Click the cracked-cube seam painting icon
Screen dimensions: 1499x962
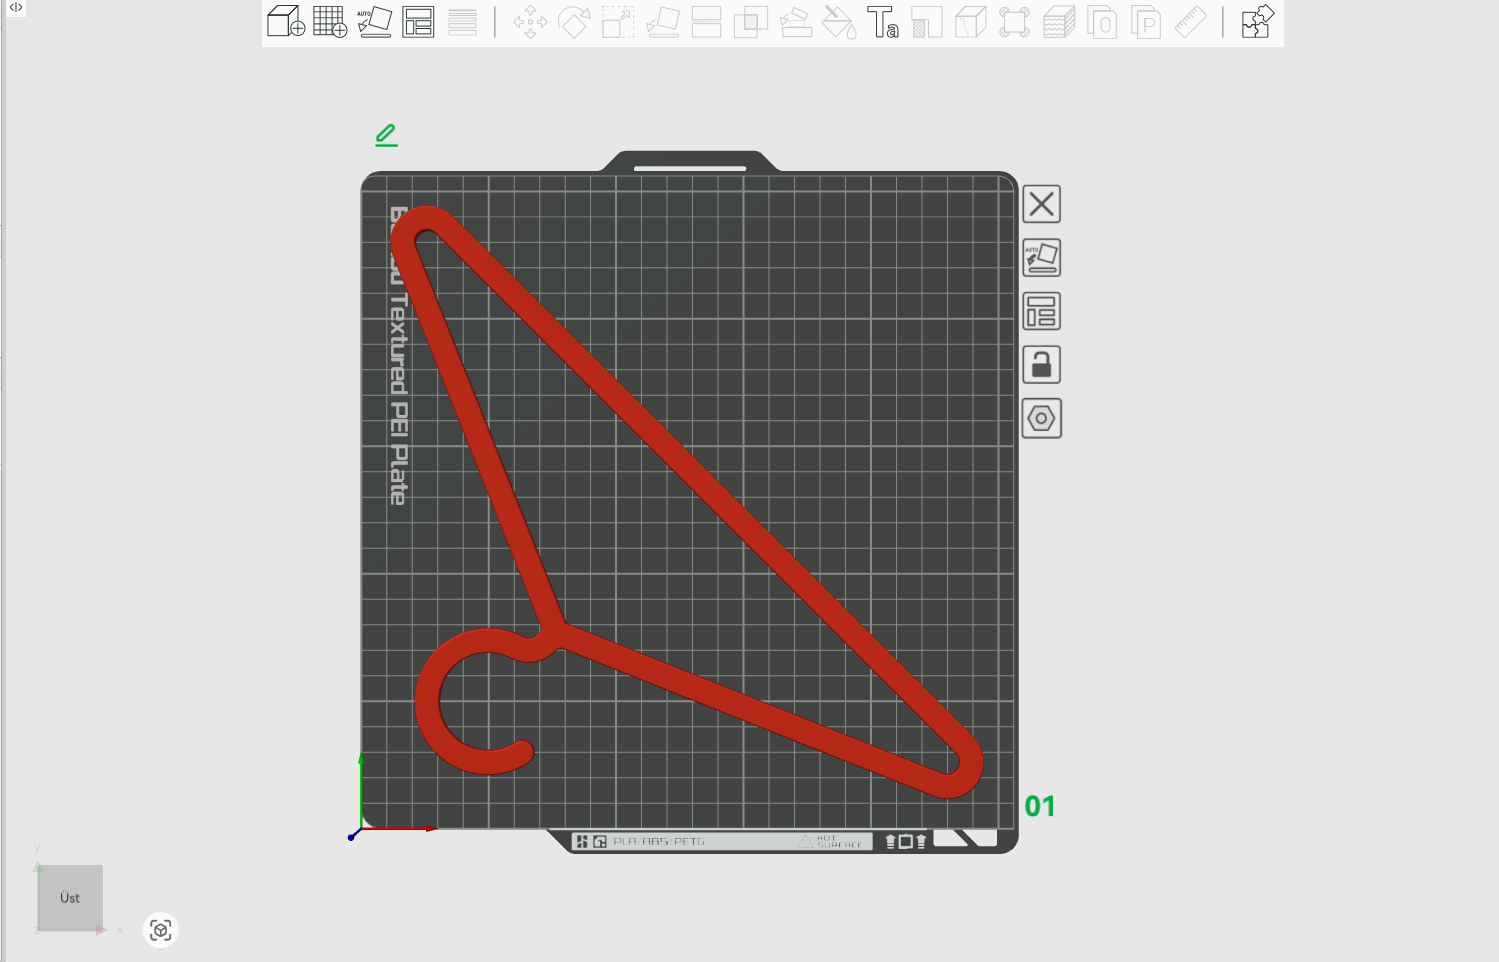click(970, 22)
